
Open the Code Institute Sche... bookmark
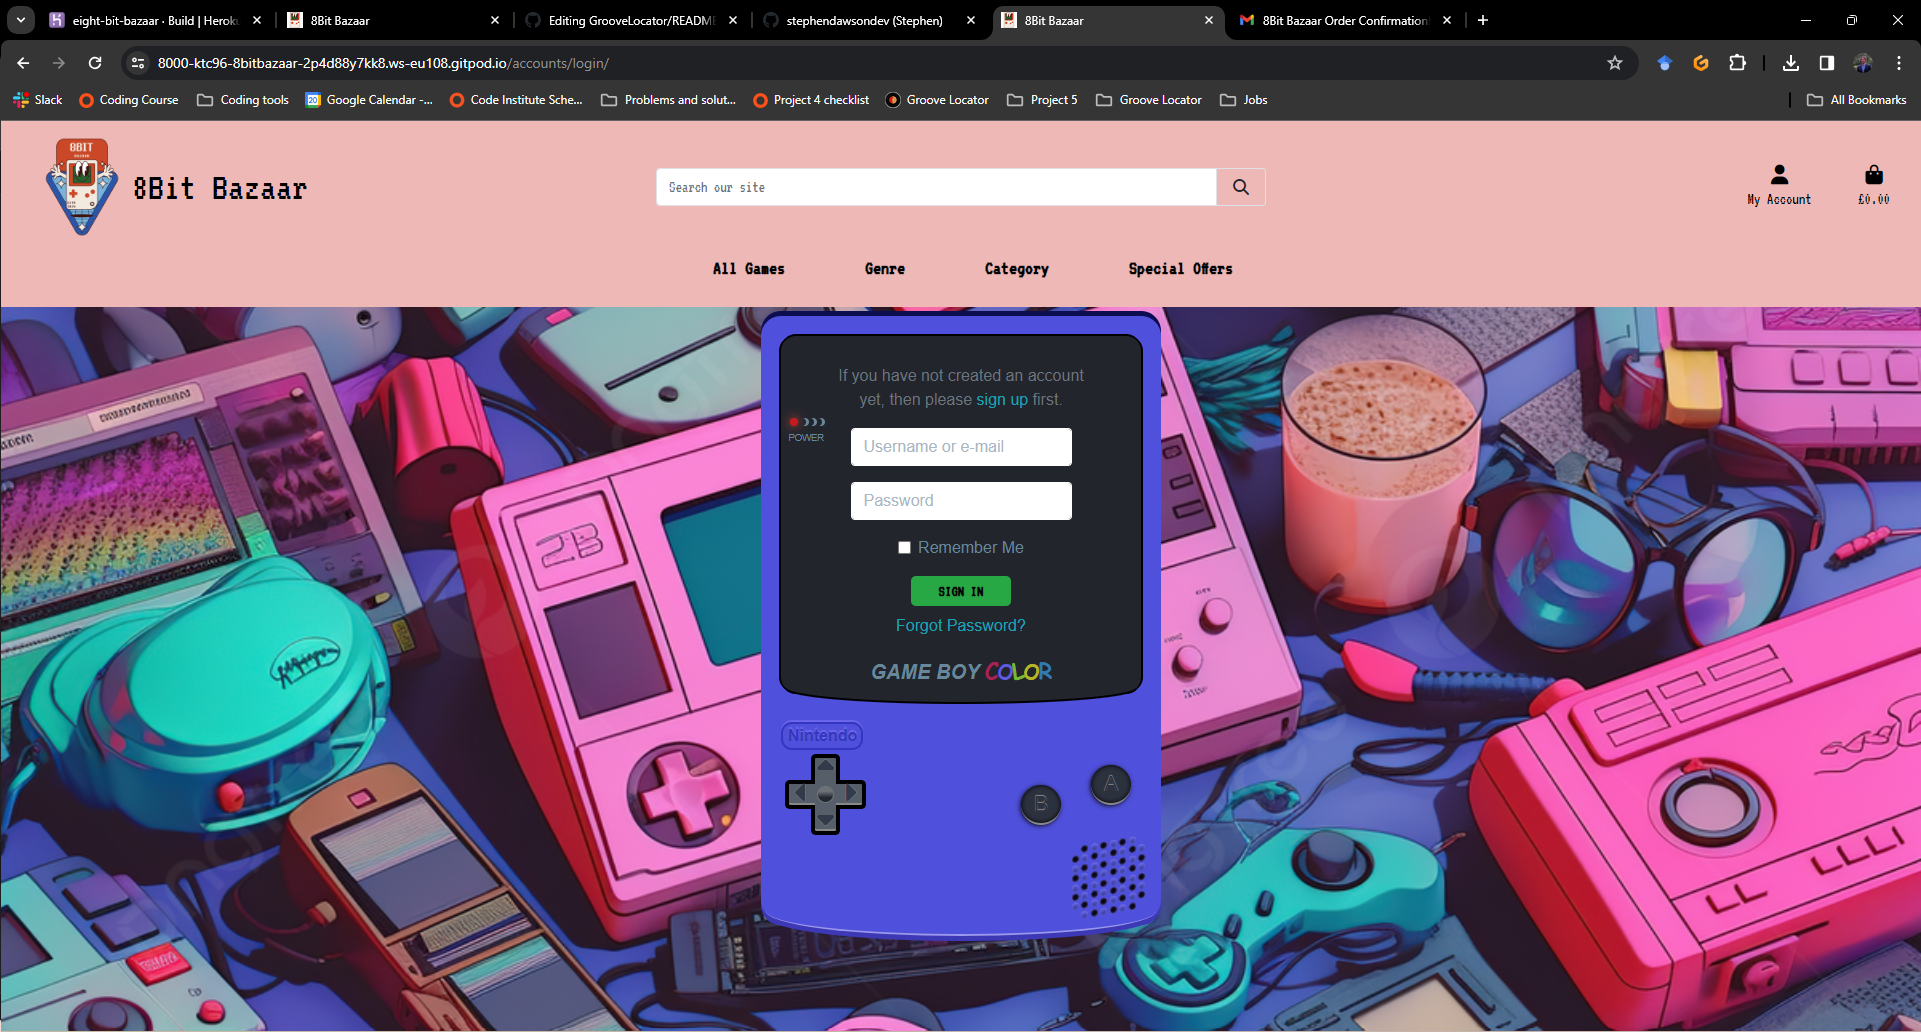tap(516, 100)
